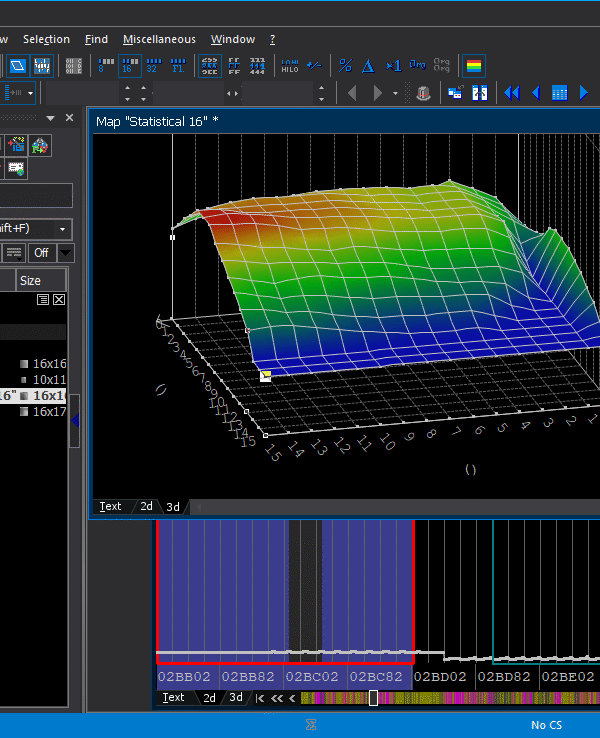Open dropdown arrow next to Off

[66, 253]
